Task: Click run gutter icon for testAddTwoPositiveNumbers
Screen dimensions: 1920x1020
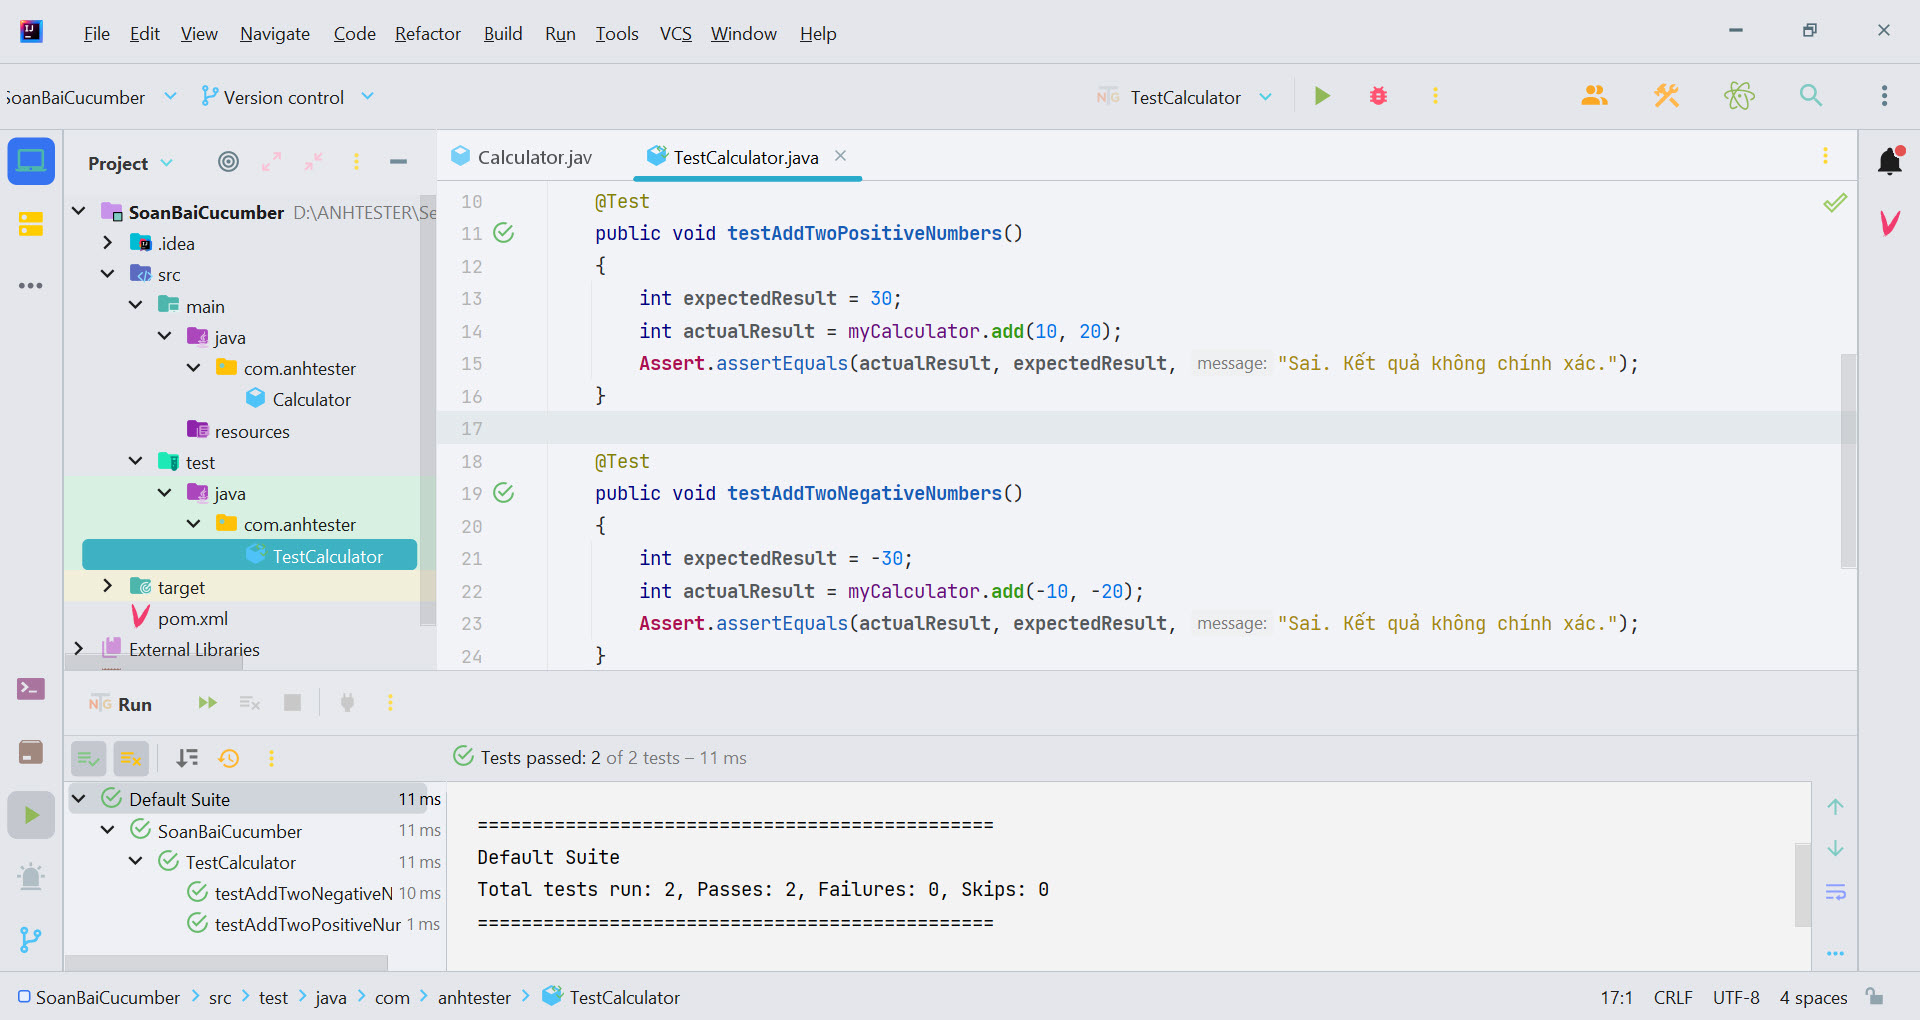Action: 504,233
